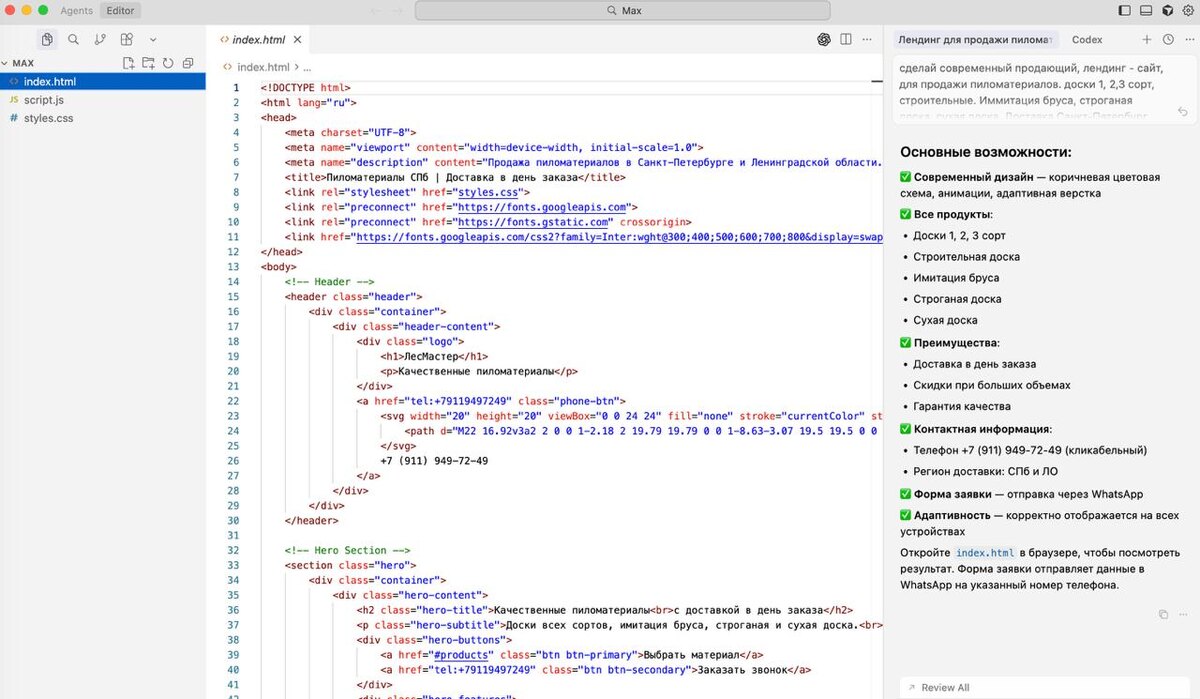Click the breadcrumb ellipsis after index.html
The height and width of the screenshot is (699, 1200).
click(308, 67)
